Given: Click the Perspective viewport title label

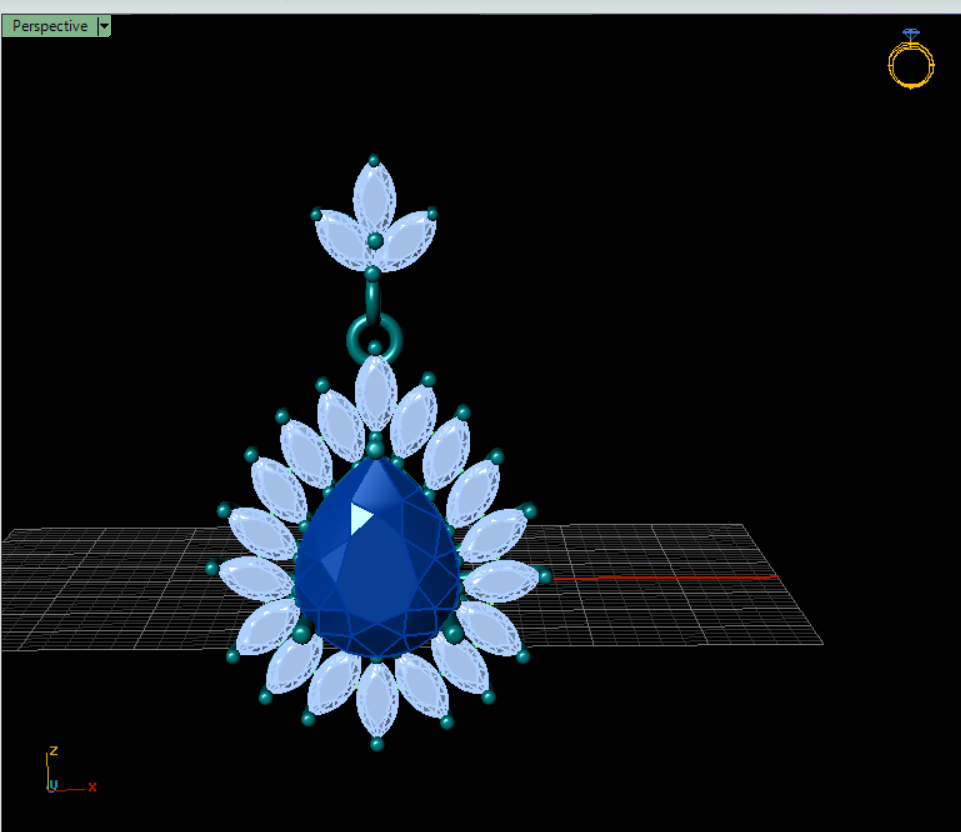Looking at the screenshot, I should coord(49,26).
